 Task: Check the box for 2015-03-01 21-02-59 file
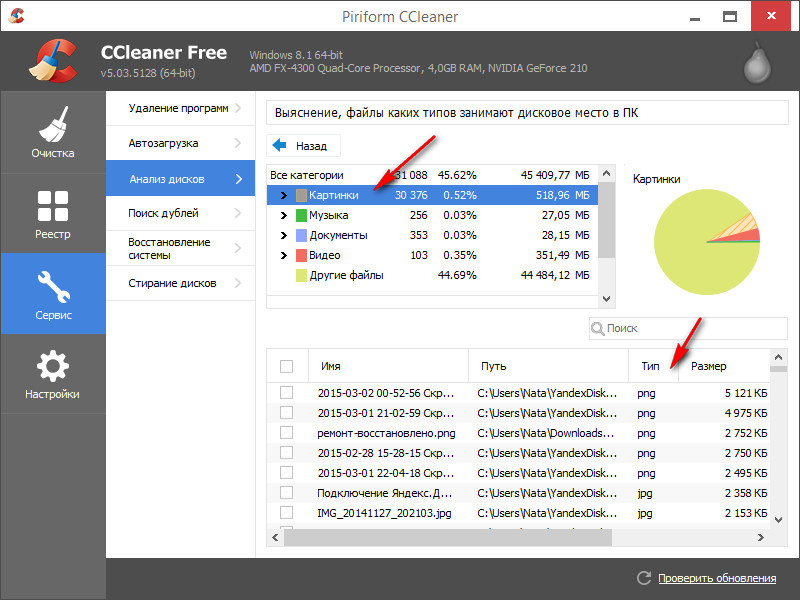tap(286, 412)
